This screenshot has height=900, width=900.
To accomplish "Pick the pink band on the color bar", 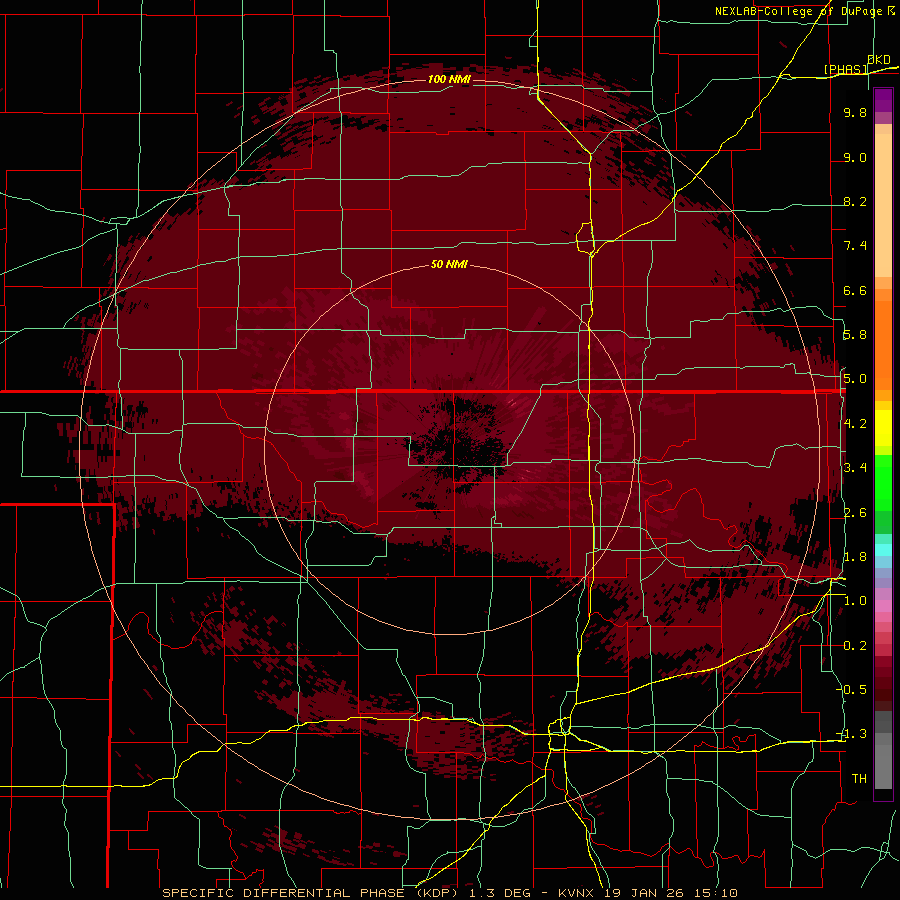I will (x=883, y=606).
